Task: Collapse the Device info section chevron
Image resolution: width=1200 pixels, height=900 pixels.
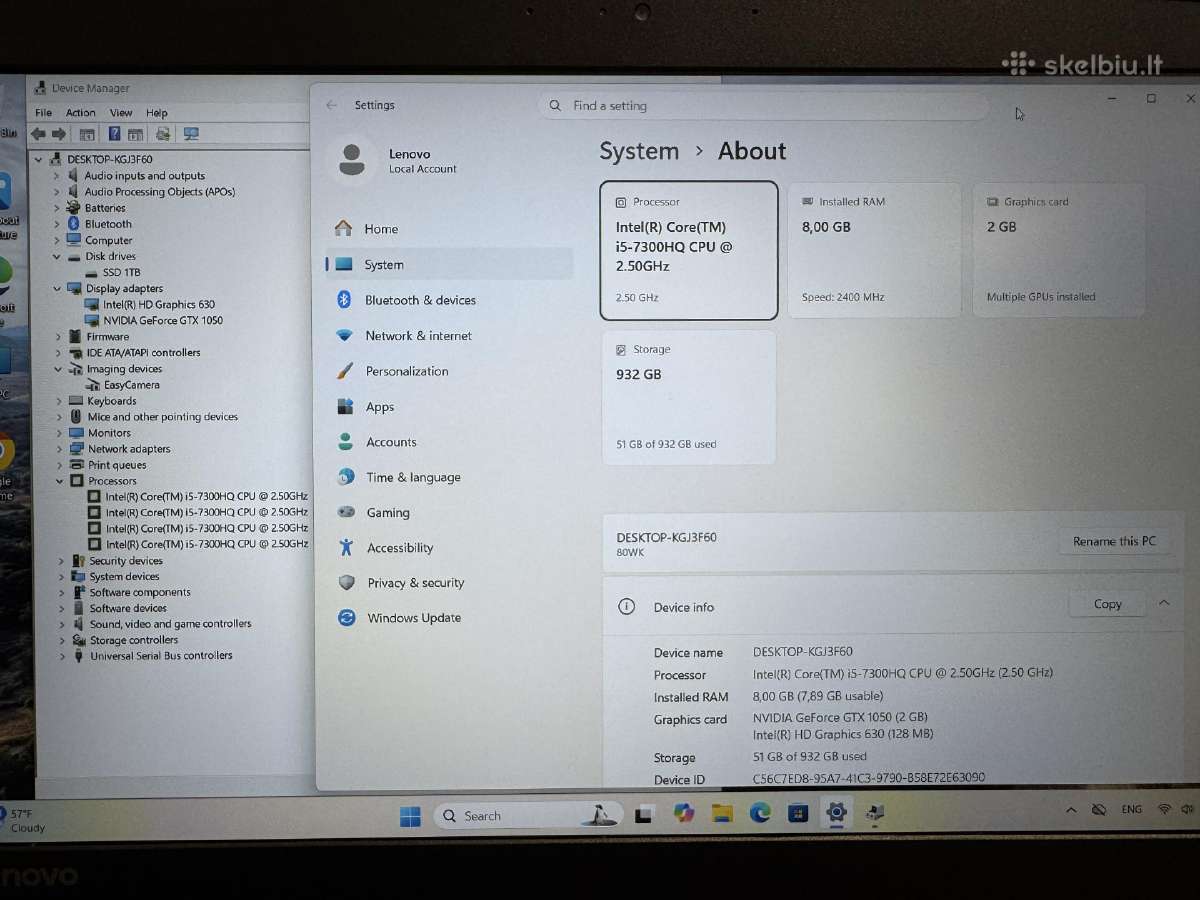Action: (x=1164, y=604)
